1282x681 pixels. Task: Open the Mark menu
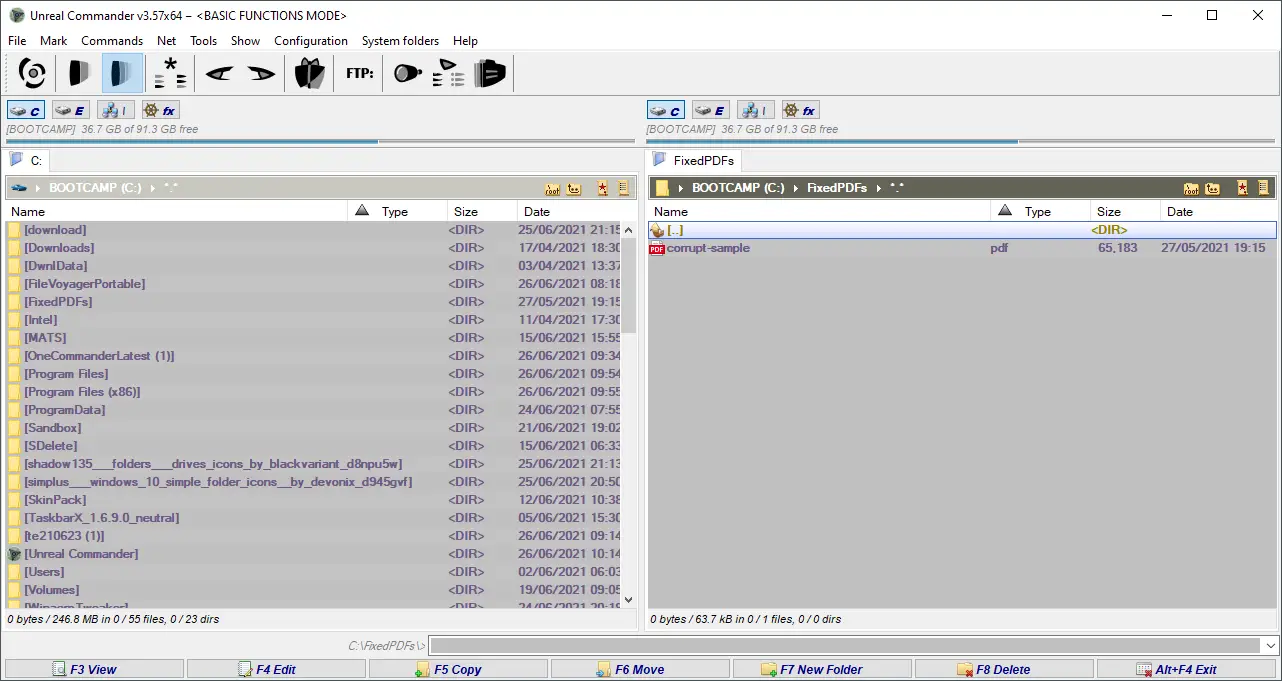click(x=54, y=41)
